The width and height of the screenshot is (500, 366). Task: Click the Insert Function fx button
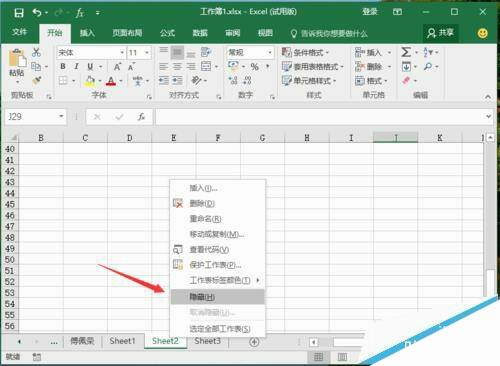pos(141,117)
